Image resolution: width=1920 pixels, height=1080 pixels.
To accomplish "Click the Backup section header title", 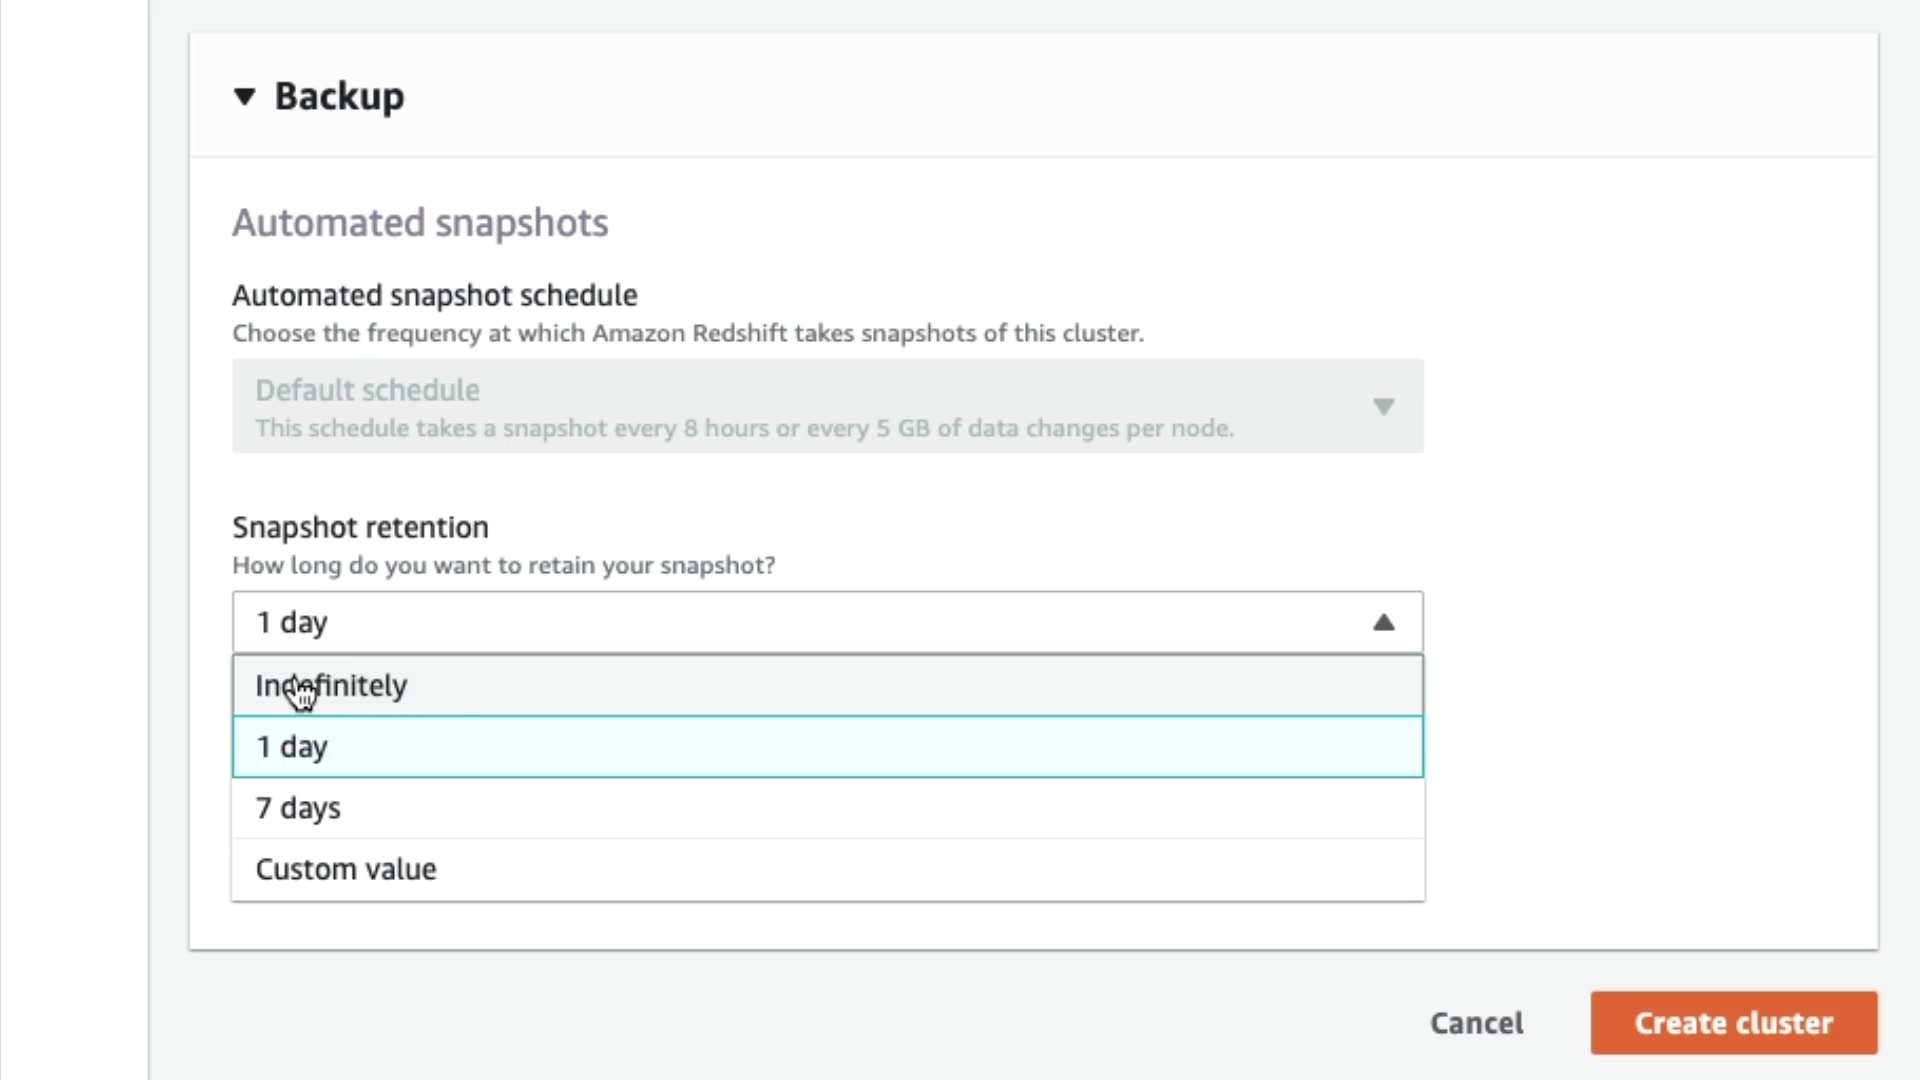I will (x=339, y=97).
